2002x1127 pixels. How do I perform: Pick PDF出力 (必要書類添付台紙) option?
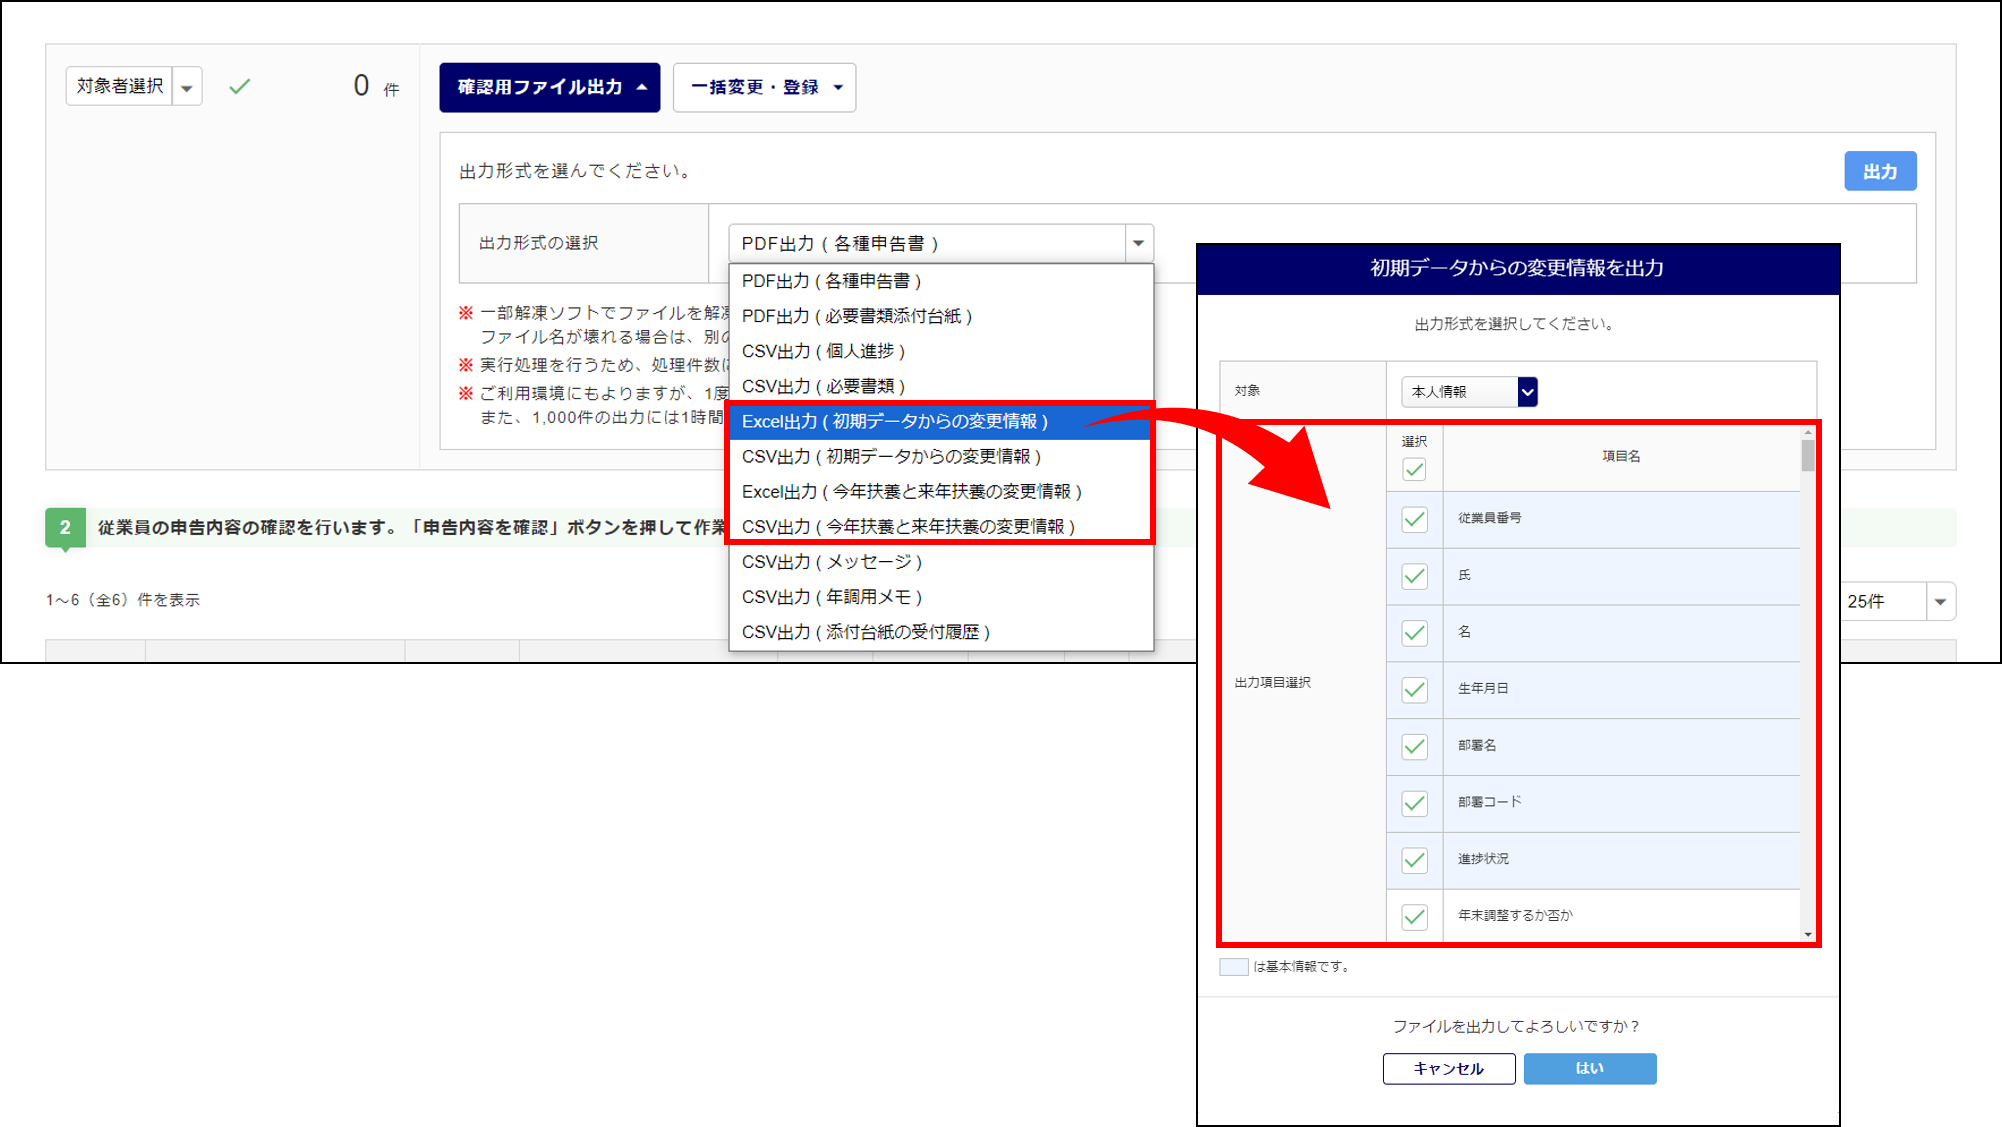856,316
